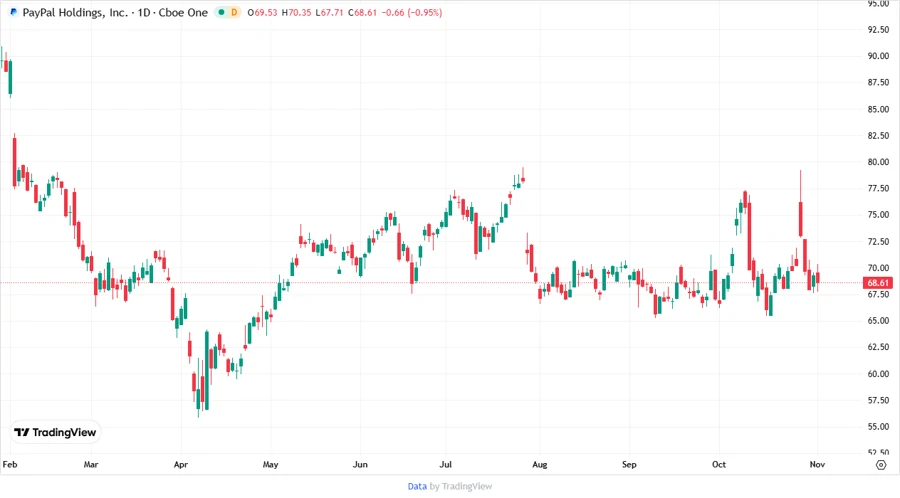Click the 75.00 price scale label
Viewport: 900px width, 498px height.
tap(878, 215)
